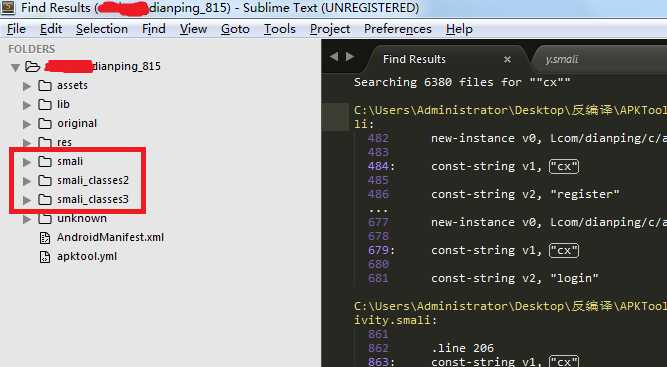Expand the original folder

coord(27,124)
